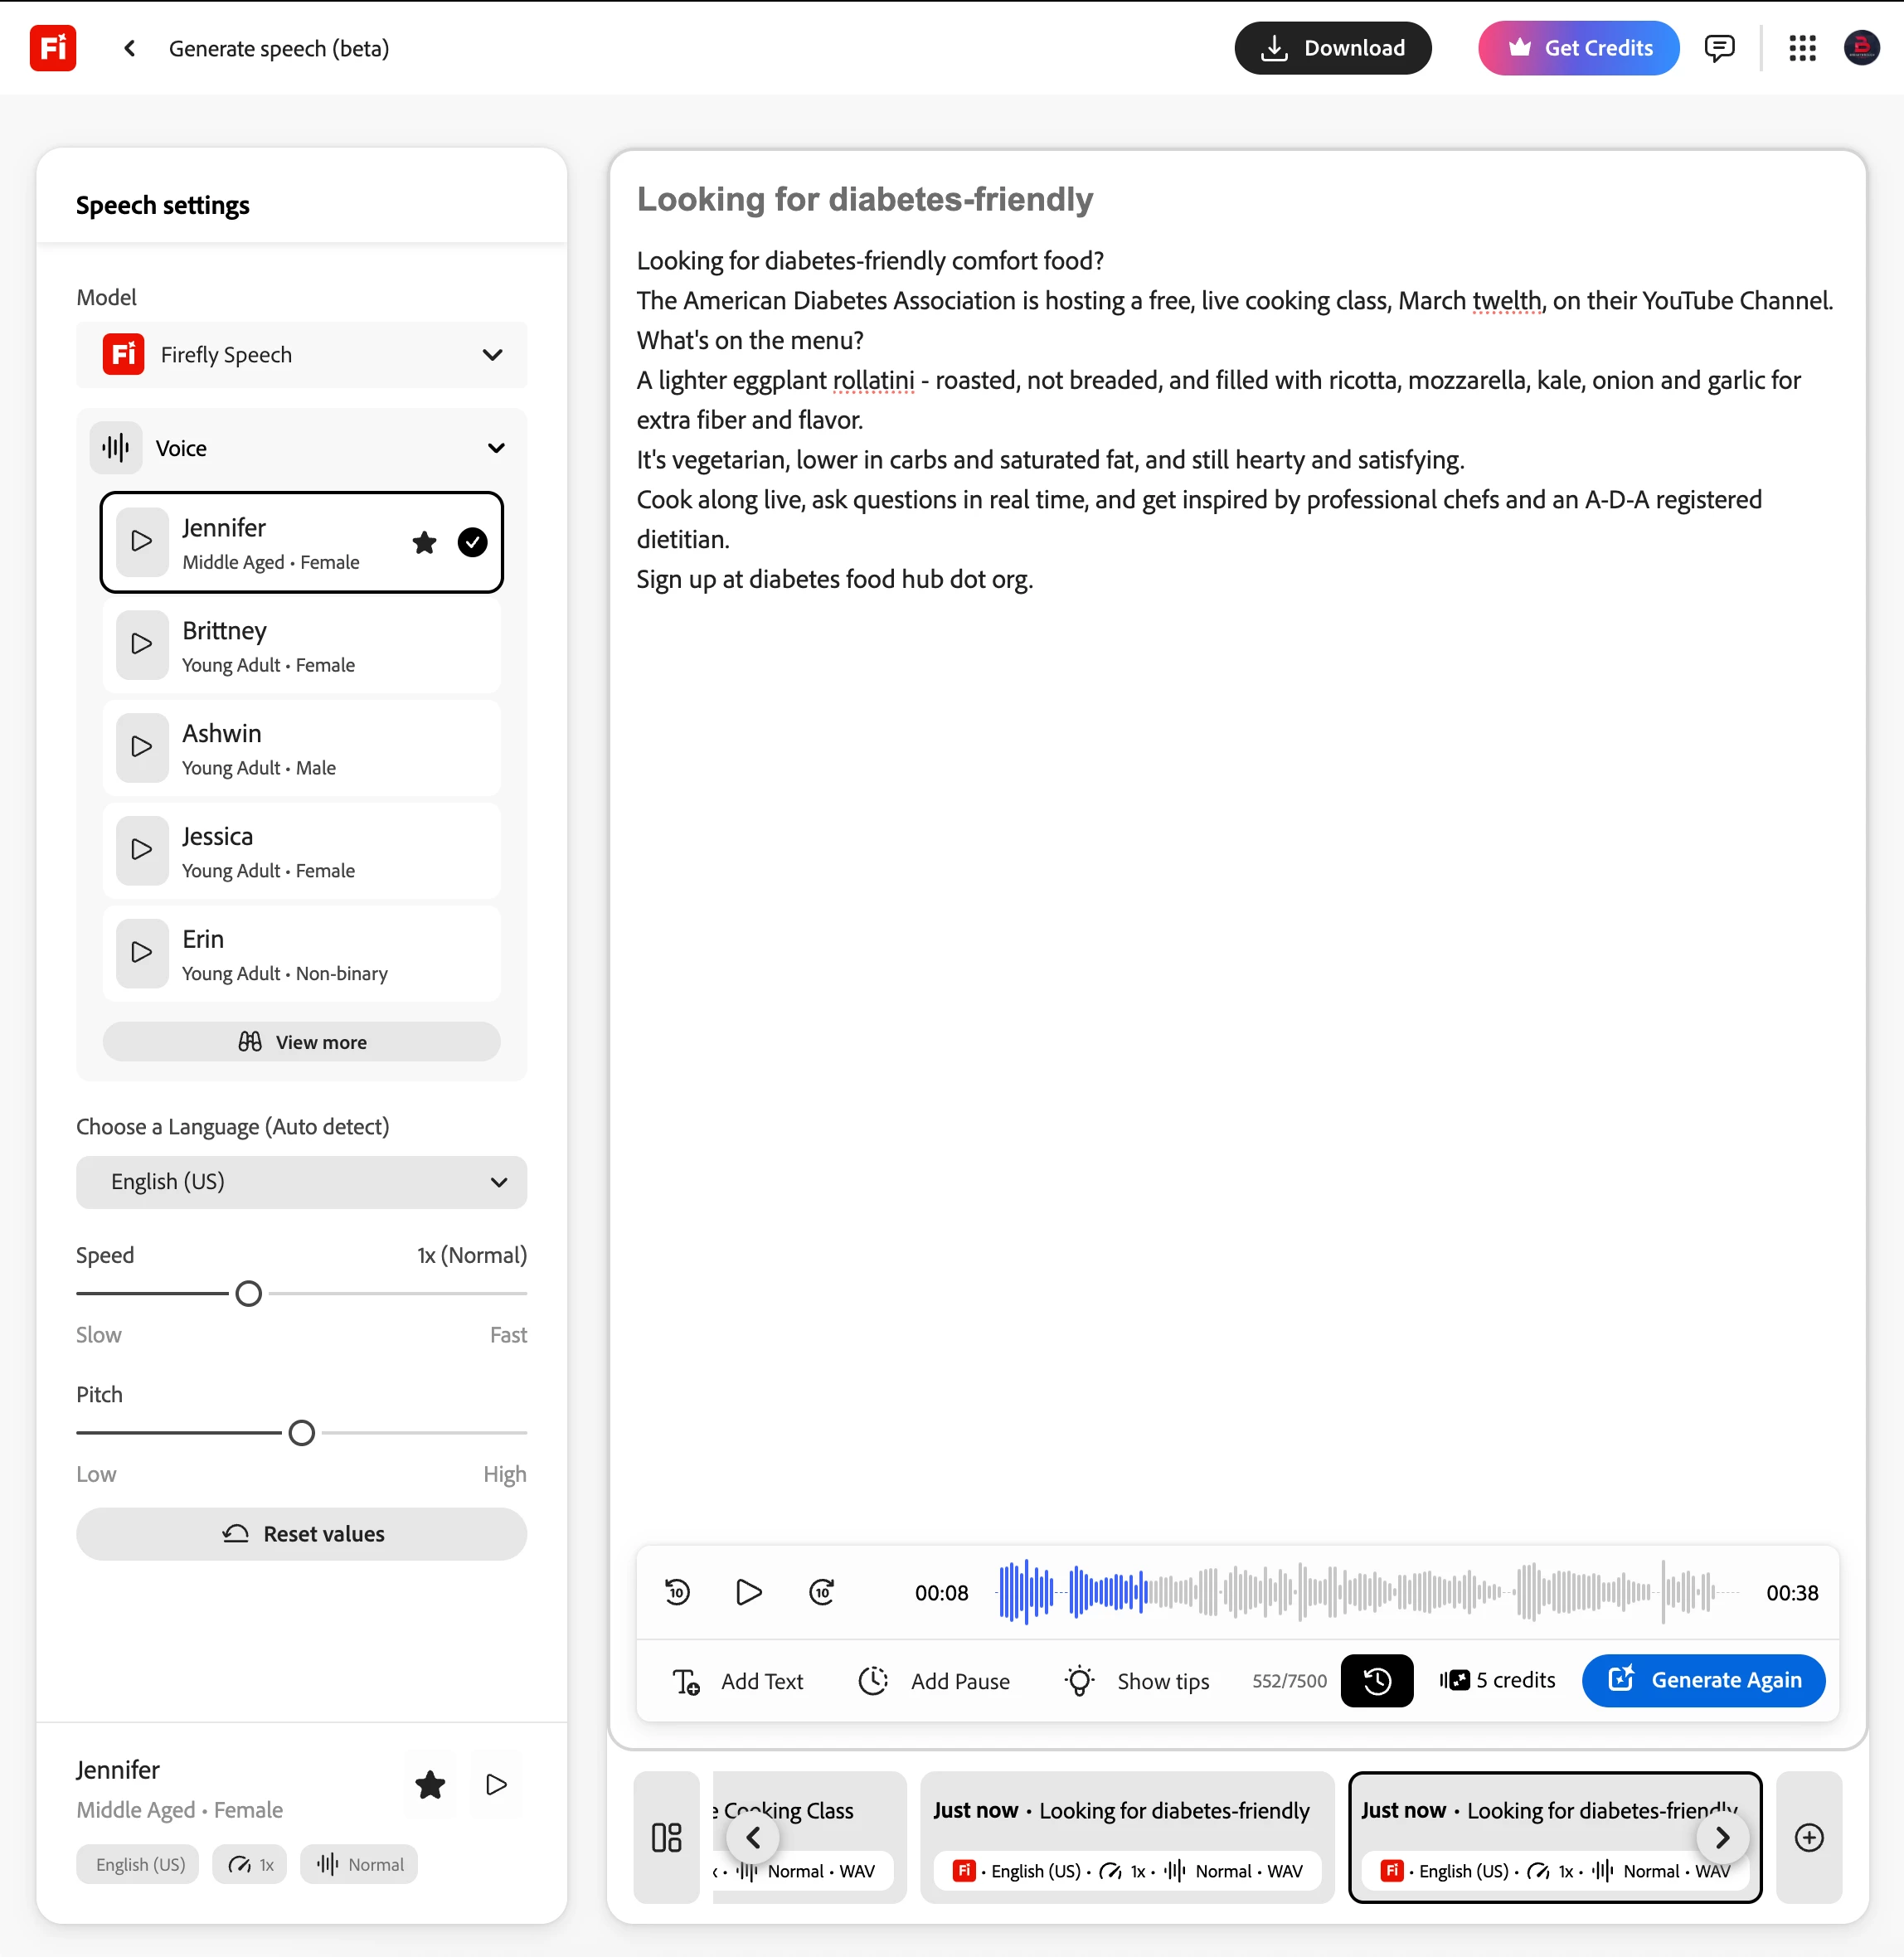Add a new generation with plus icon

pyautogui.click(x=1808, y=1837)
